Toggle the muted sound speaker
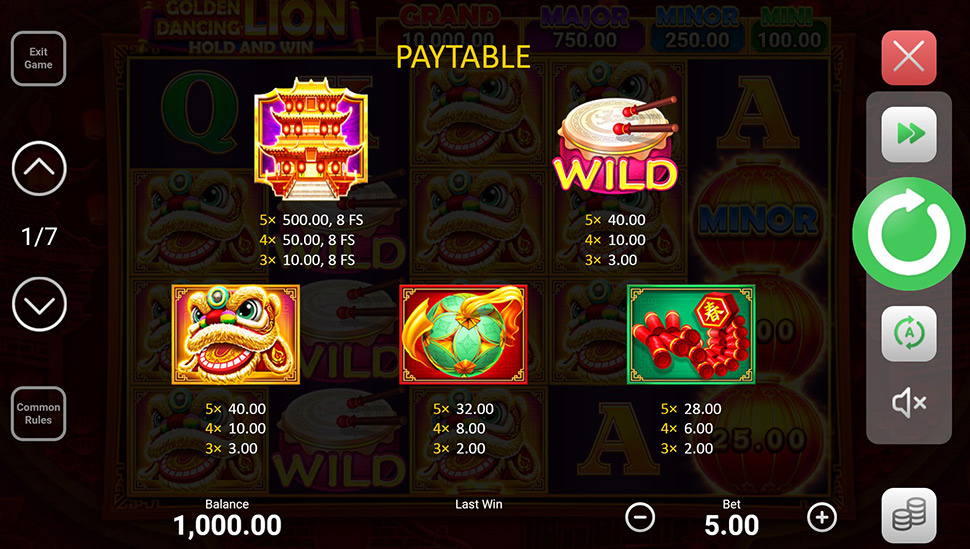Image resolution: width=970 pixels, height=549 pixels. [909, 403]
